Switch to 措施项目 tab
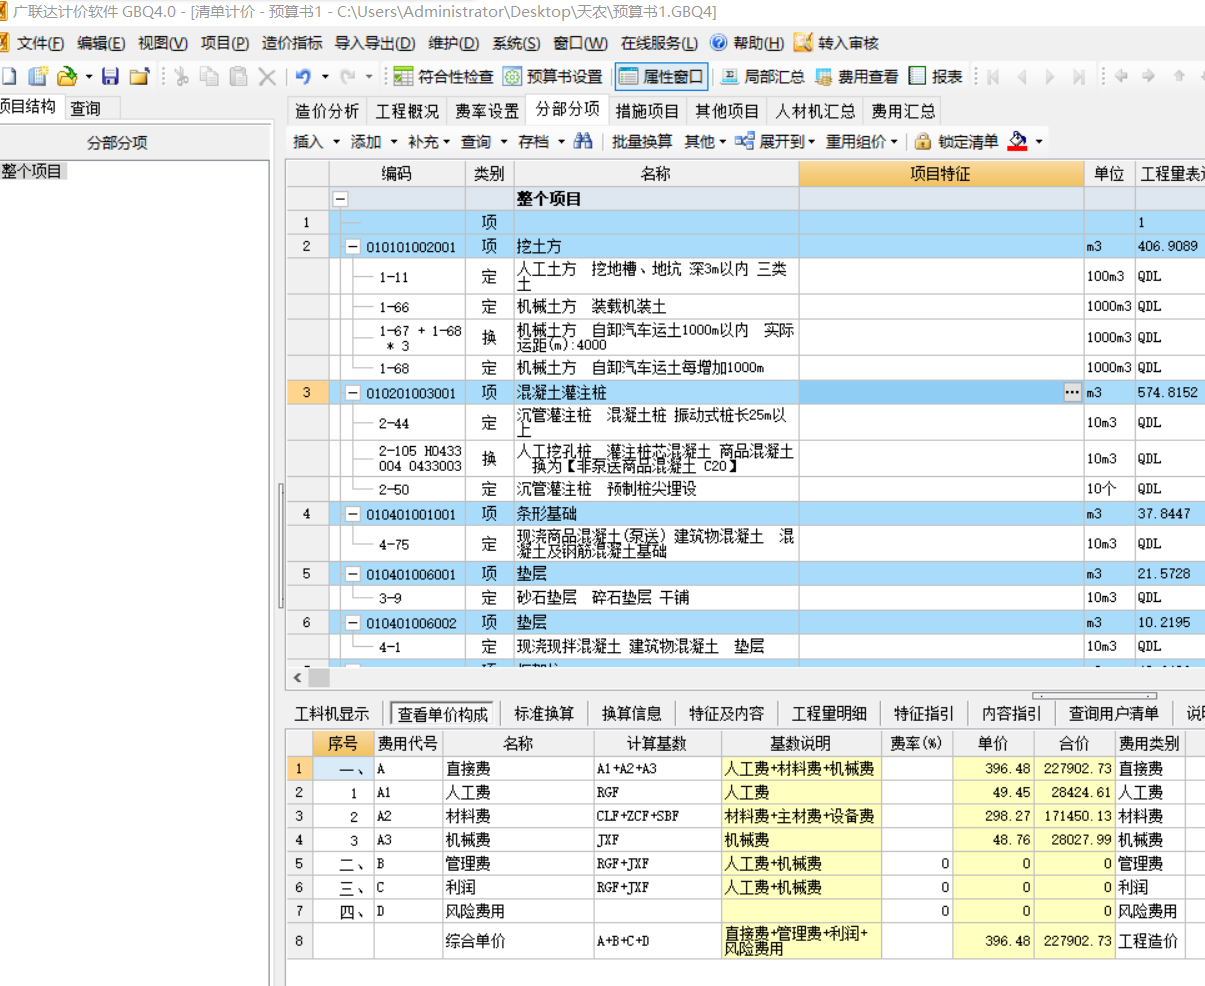This screenshot has width=1205, height=986. click(647, 111)
